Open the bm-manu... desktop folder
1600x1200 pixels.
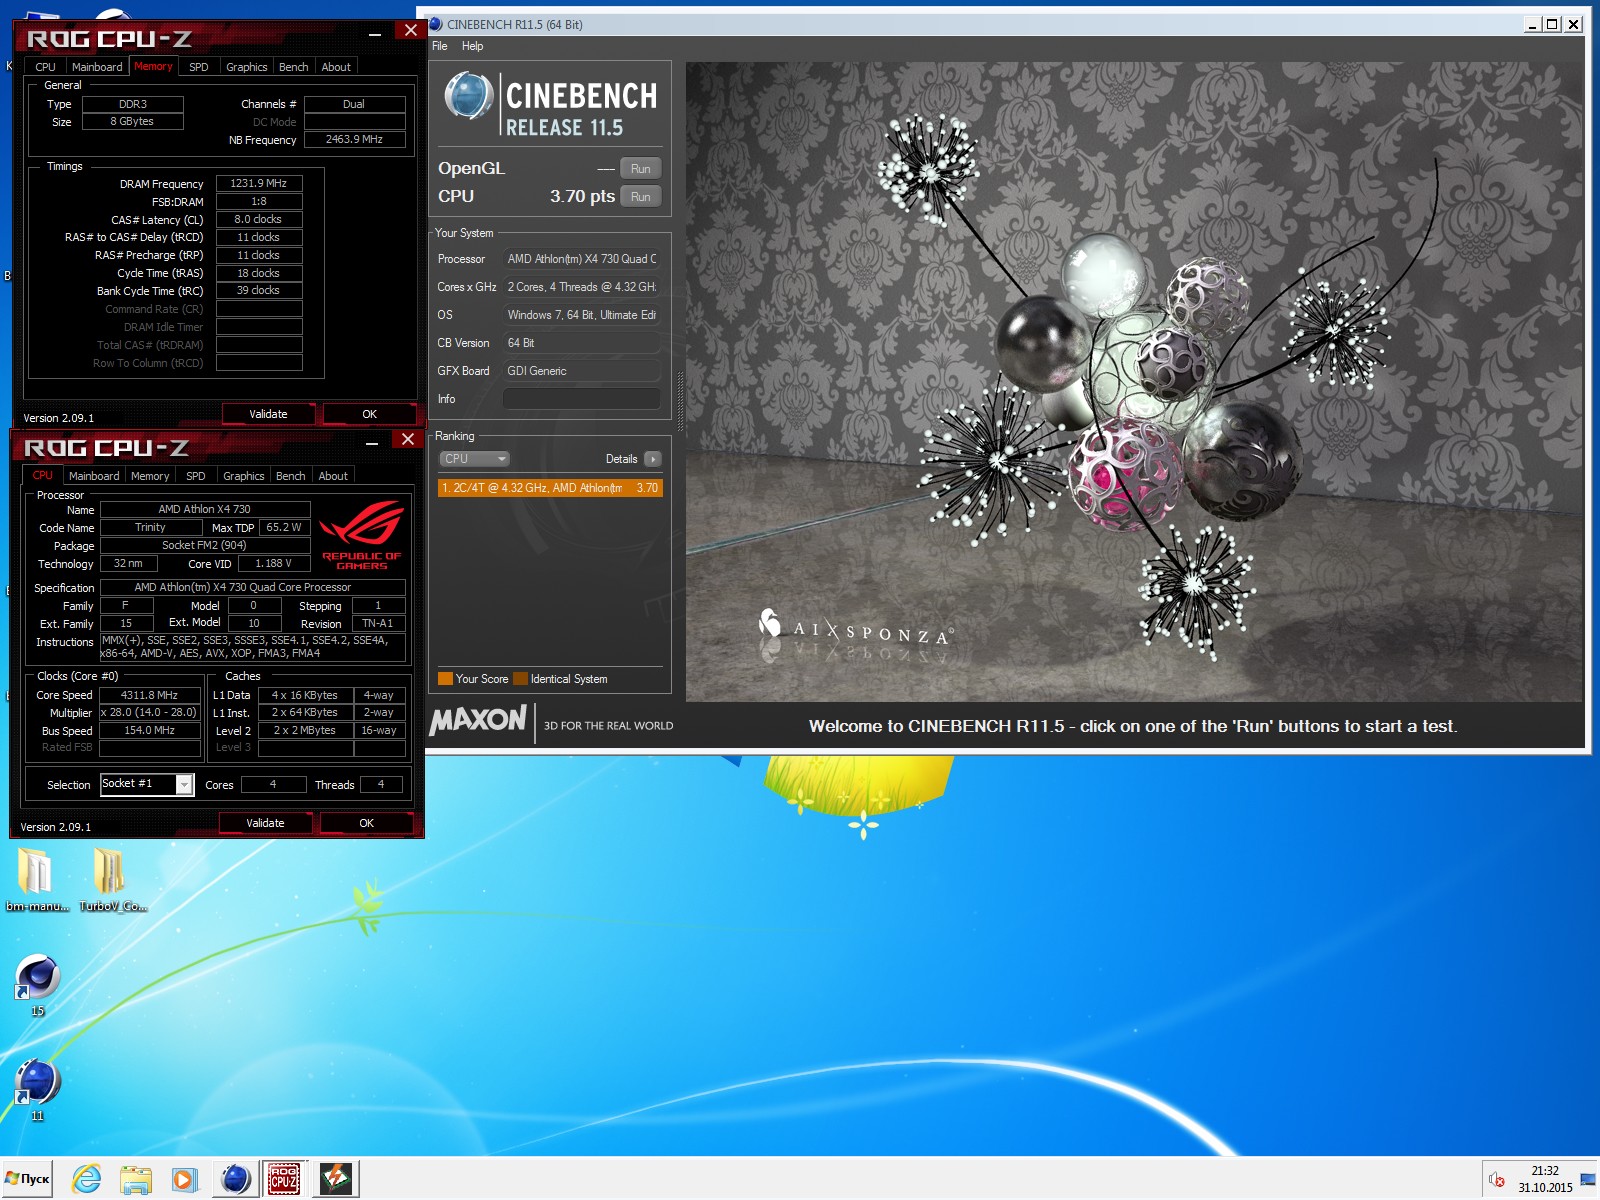[37, 879]
